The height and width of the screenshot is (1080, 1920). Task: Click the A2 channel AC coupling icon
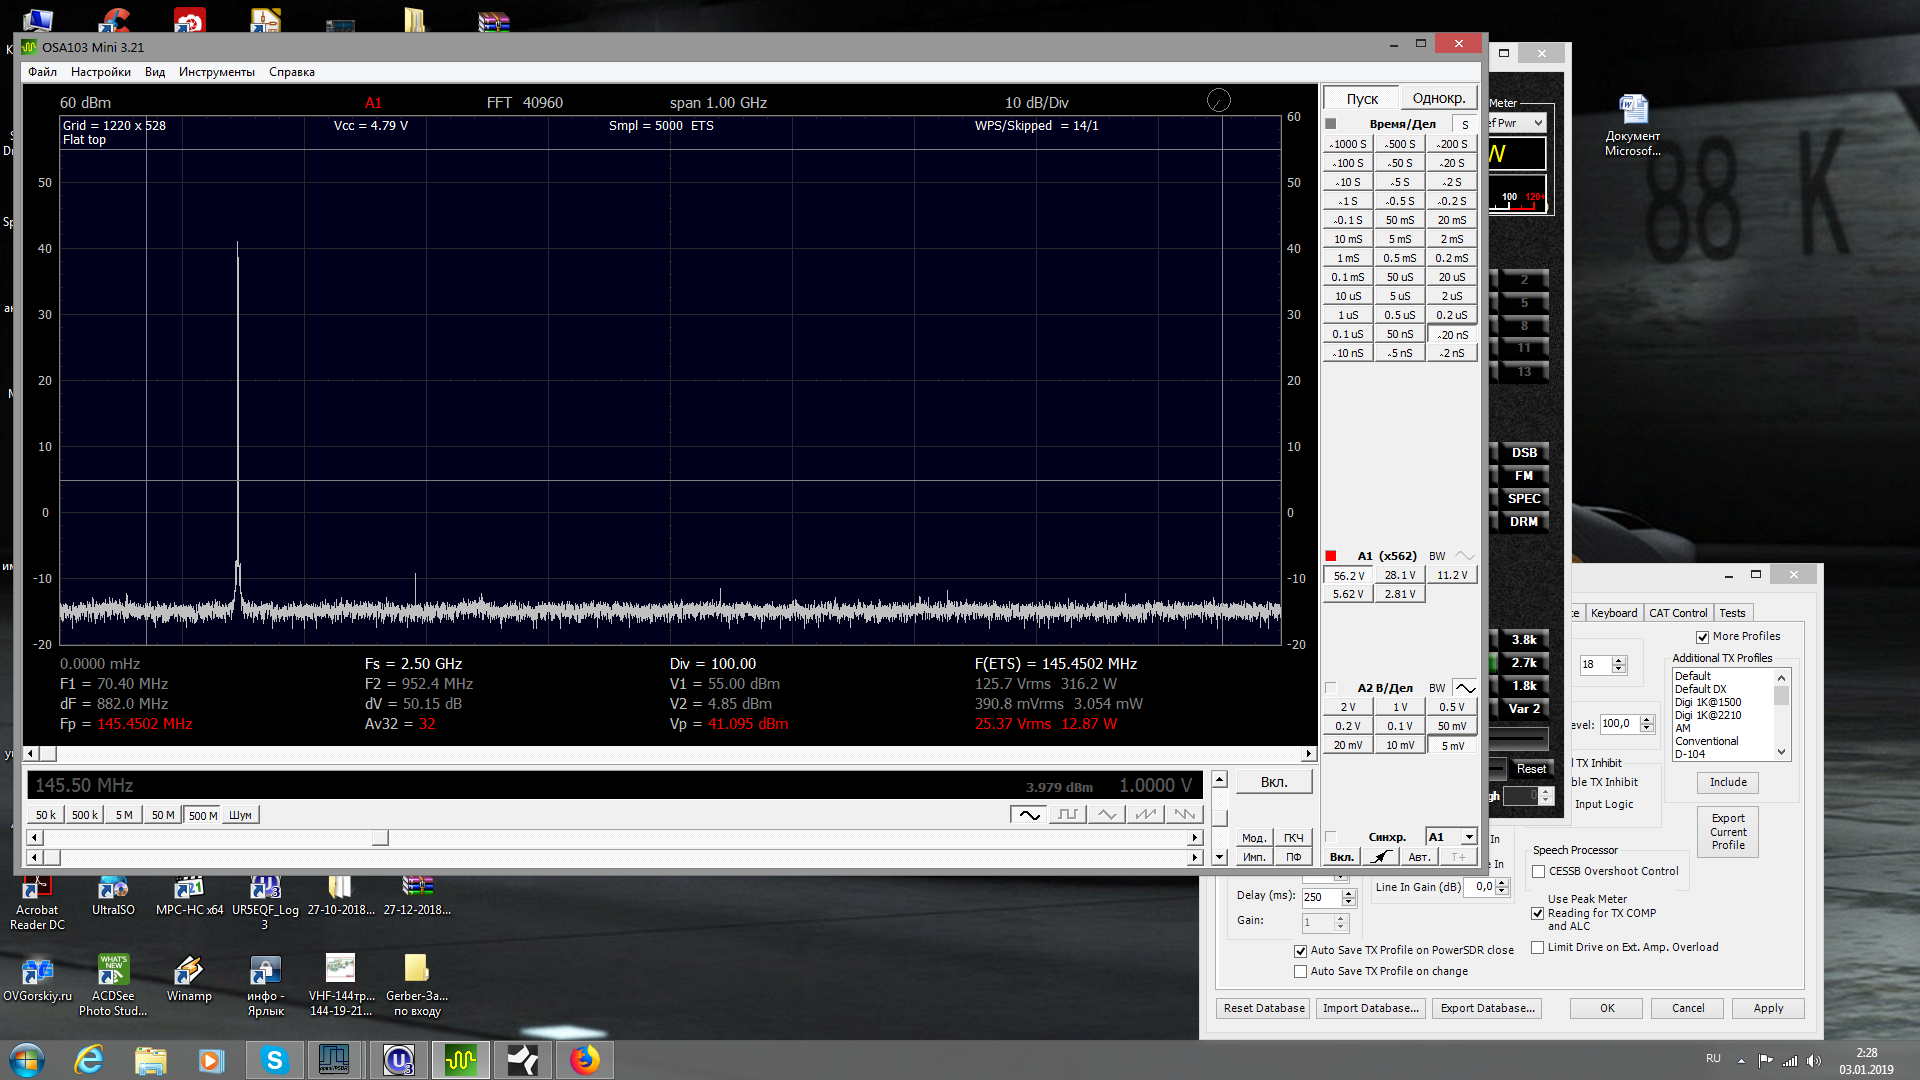point(1465,688)
